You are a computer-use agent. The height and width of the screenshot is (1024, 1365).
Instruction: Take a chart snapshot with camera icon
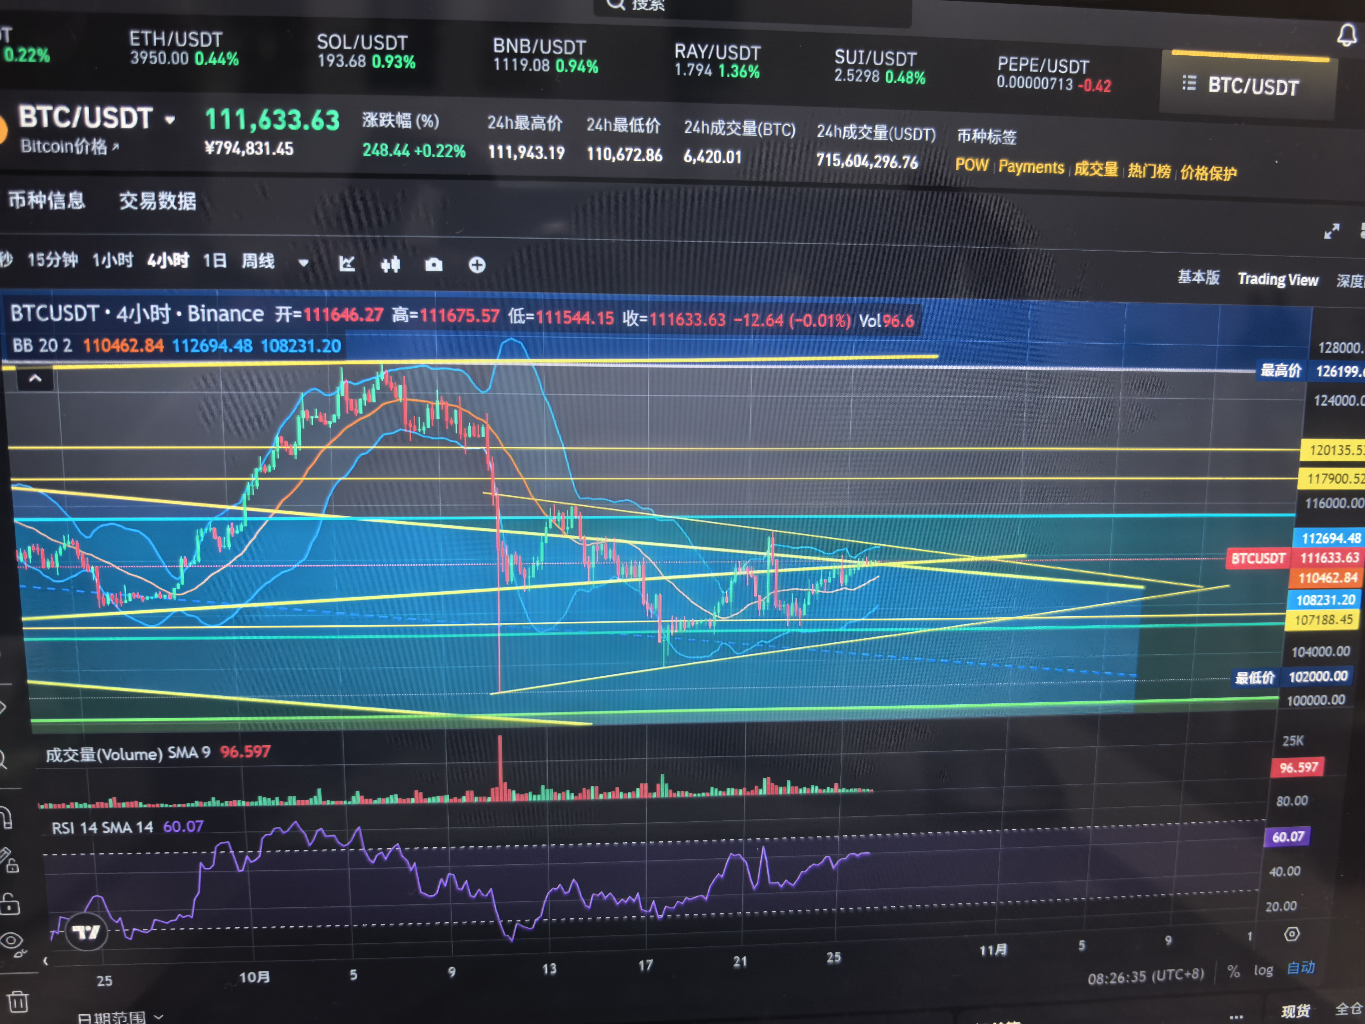coord(433,265)
